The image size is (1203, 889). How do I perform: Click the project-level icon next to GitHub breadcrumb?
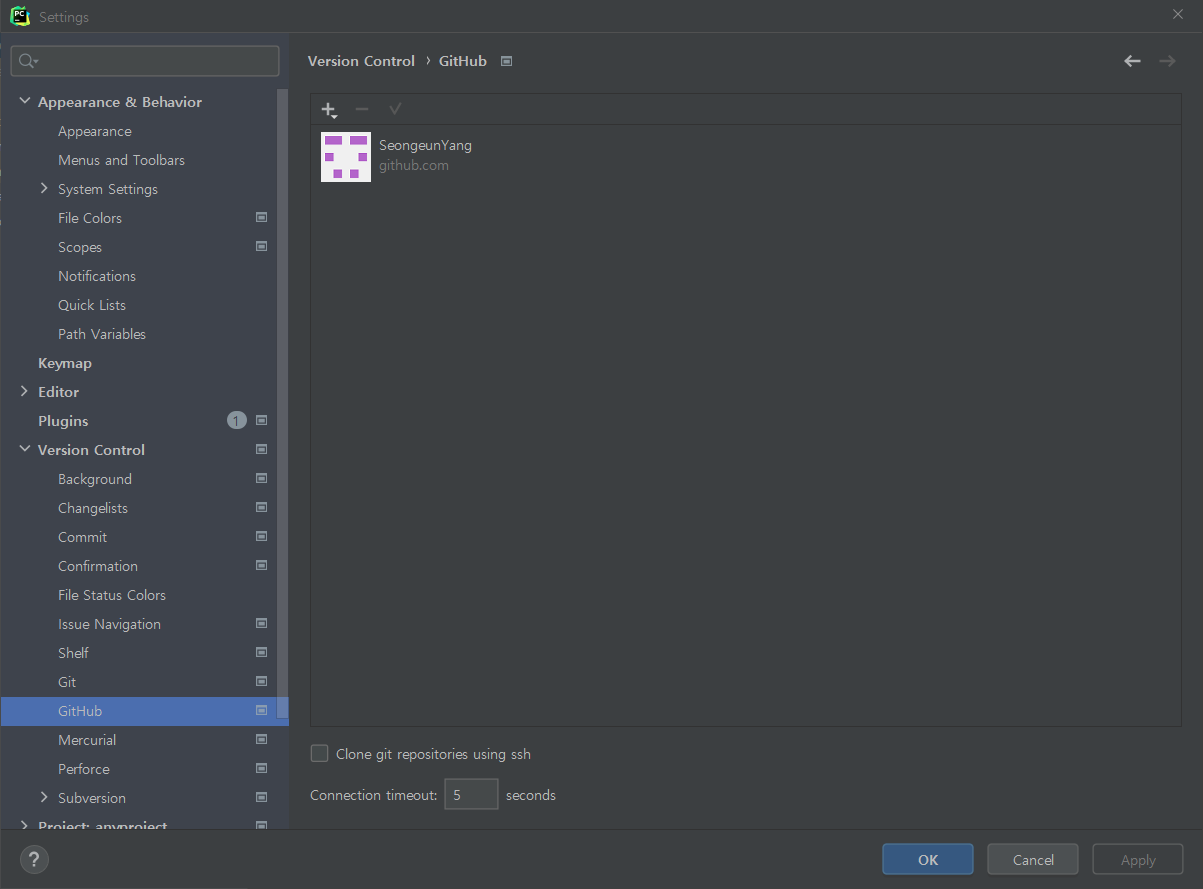click(x=506, y=61)
